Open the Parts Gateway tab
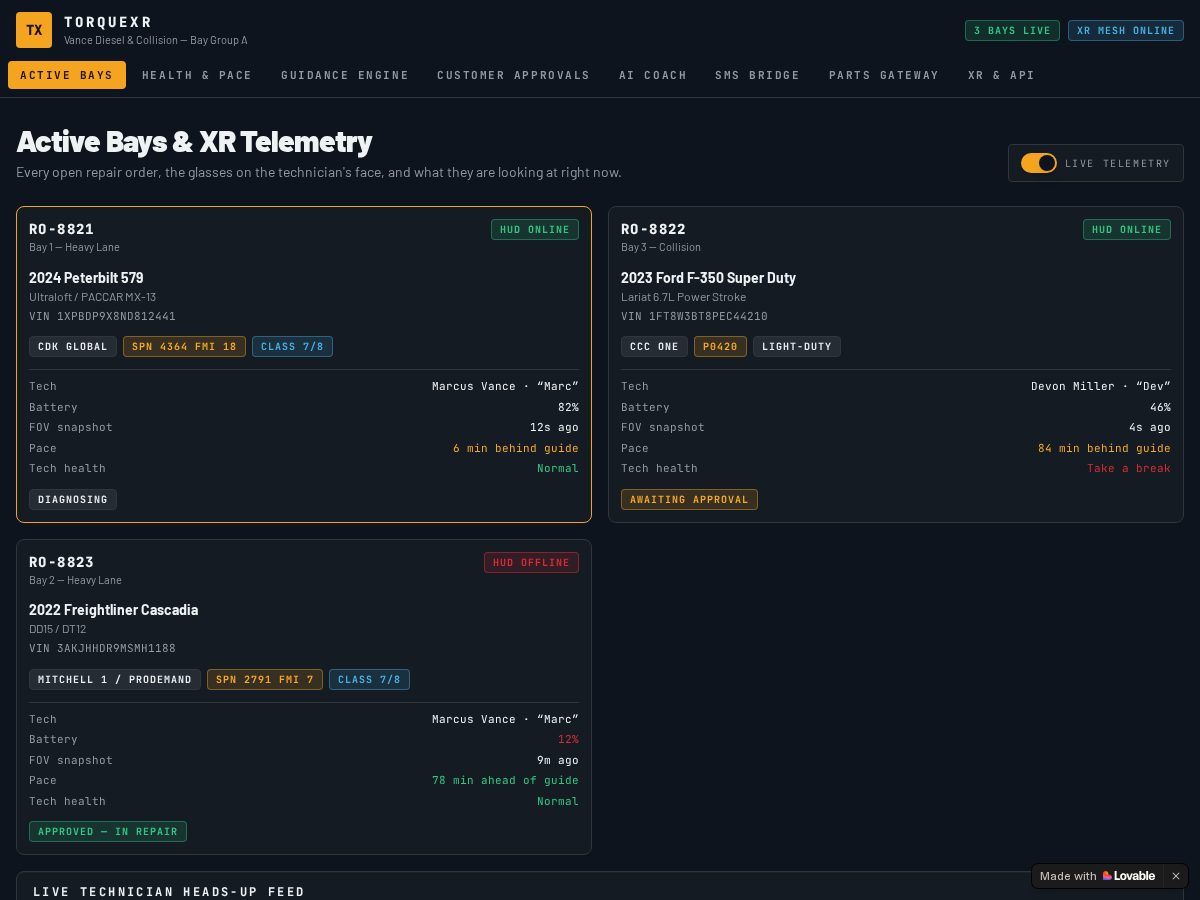This screenshot has height=900, width=1200. click(884, 75)
